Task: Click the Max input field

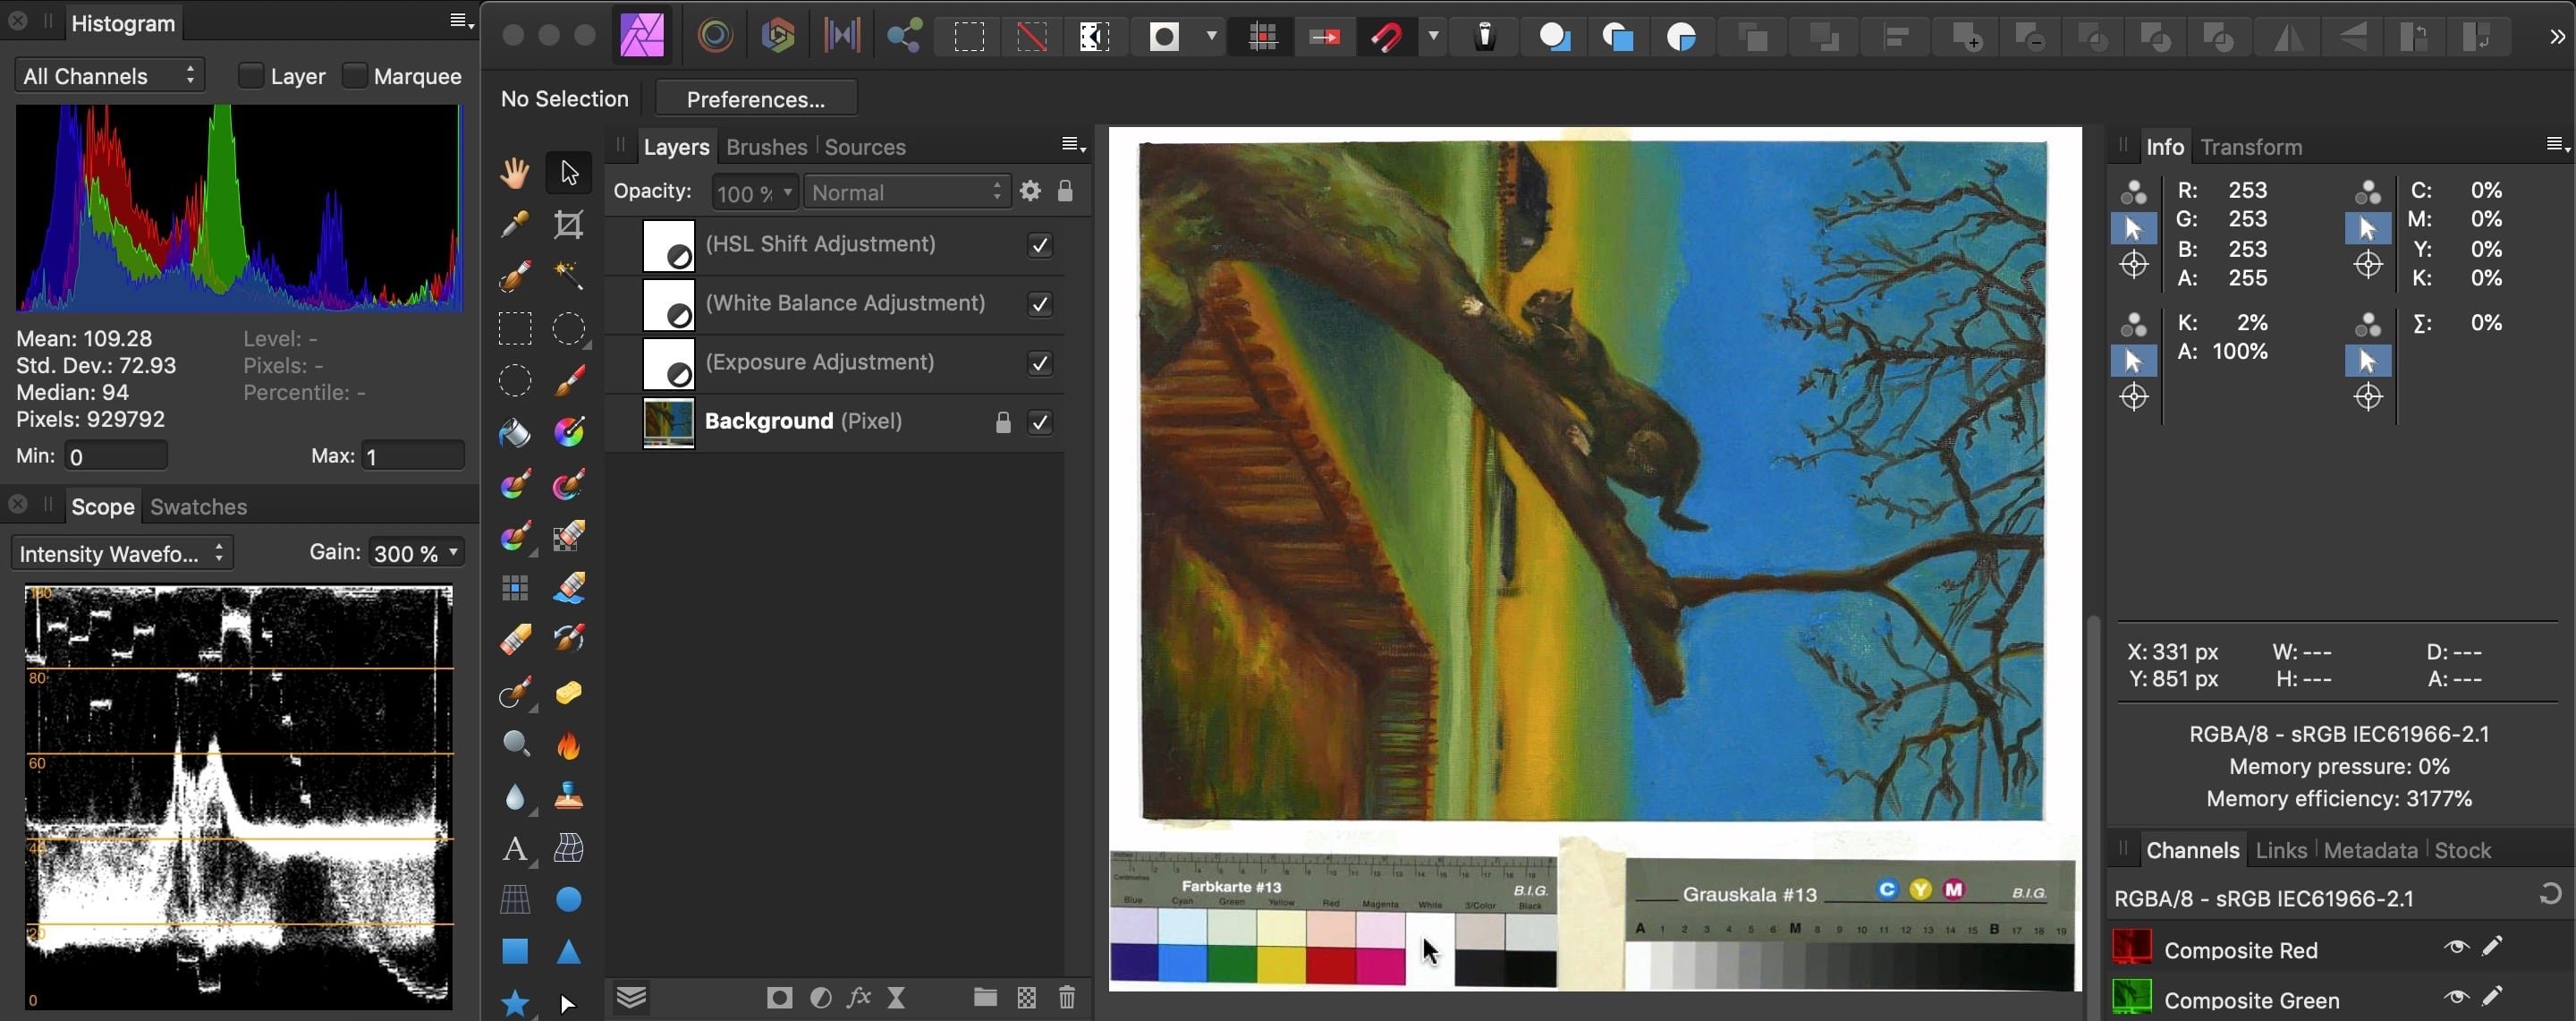Action: pyautogui.click(x=413, y=456)
